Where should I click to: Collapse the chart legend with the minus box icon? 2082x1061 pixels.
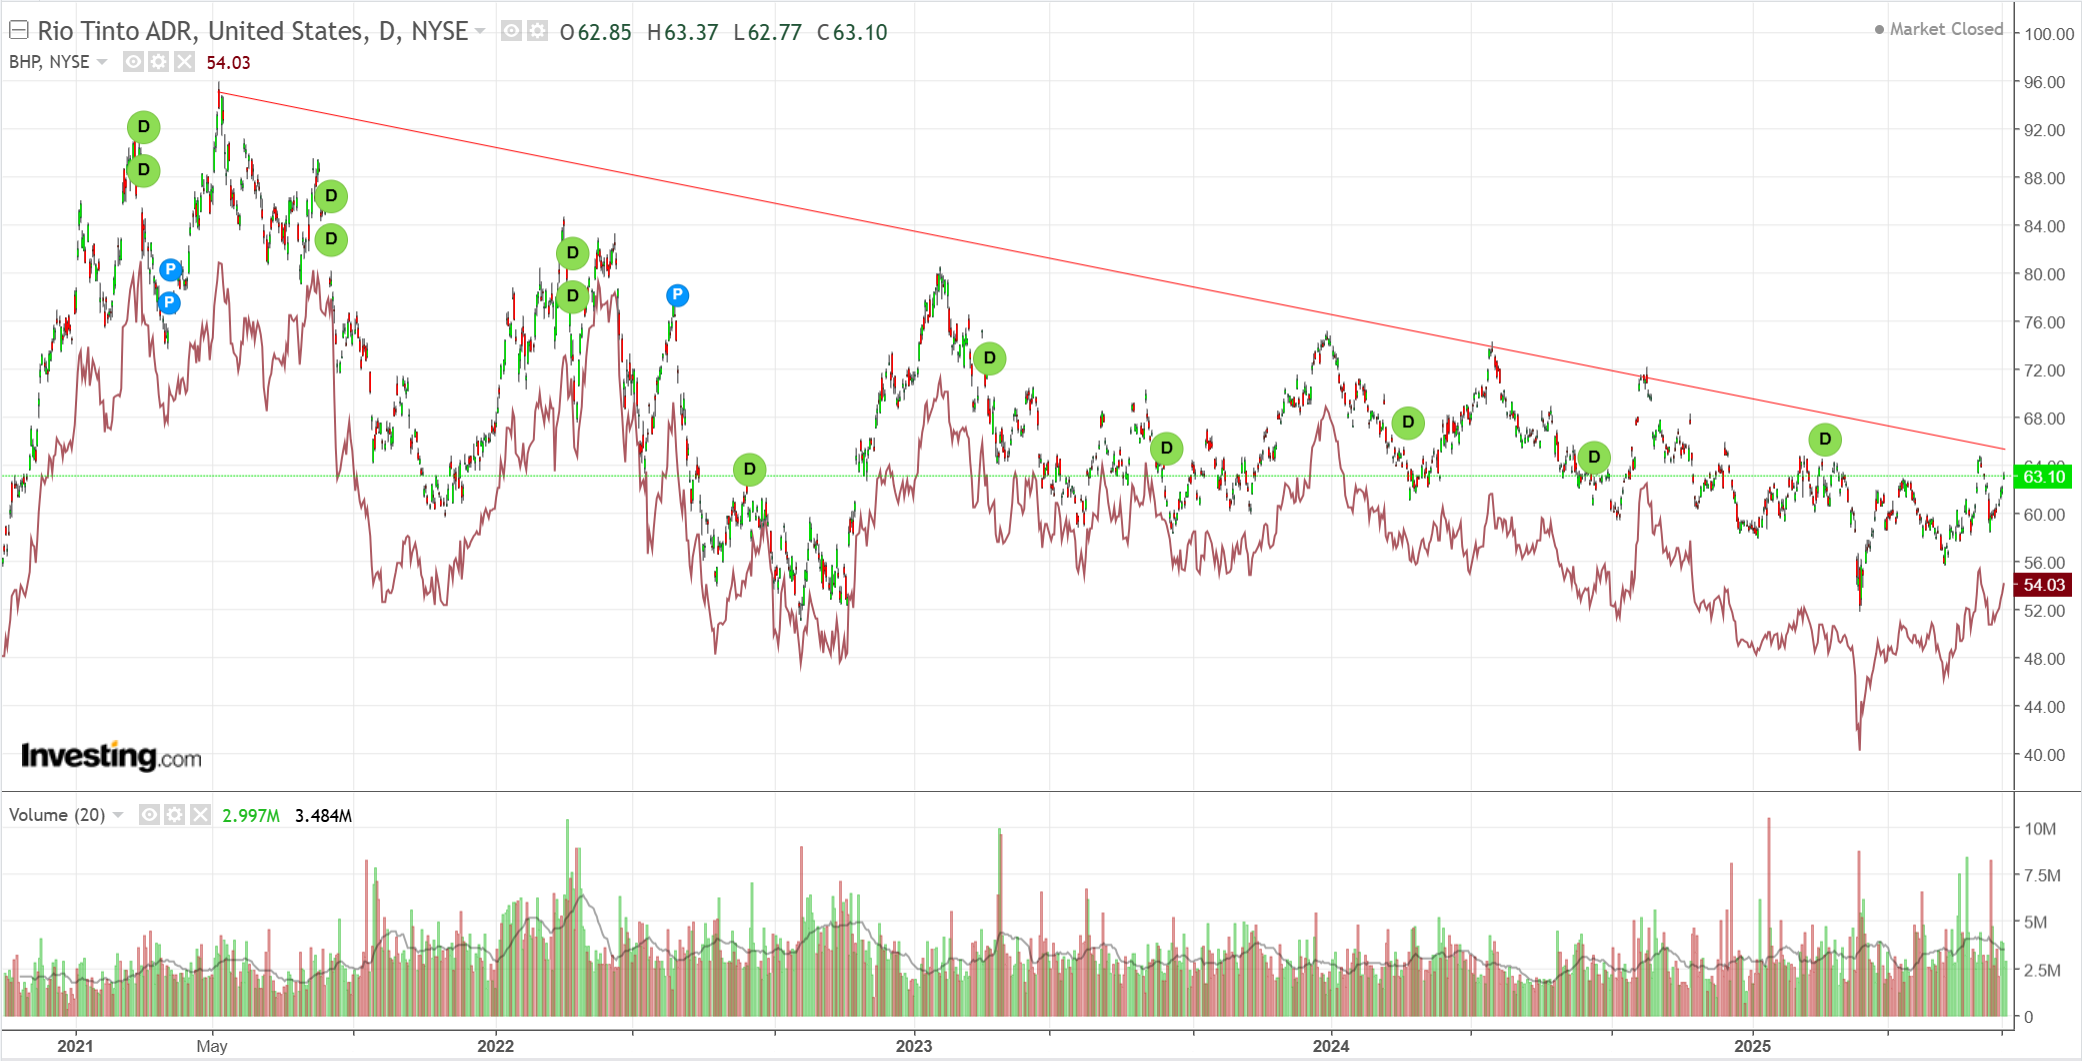pos(18,31)
